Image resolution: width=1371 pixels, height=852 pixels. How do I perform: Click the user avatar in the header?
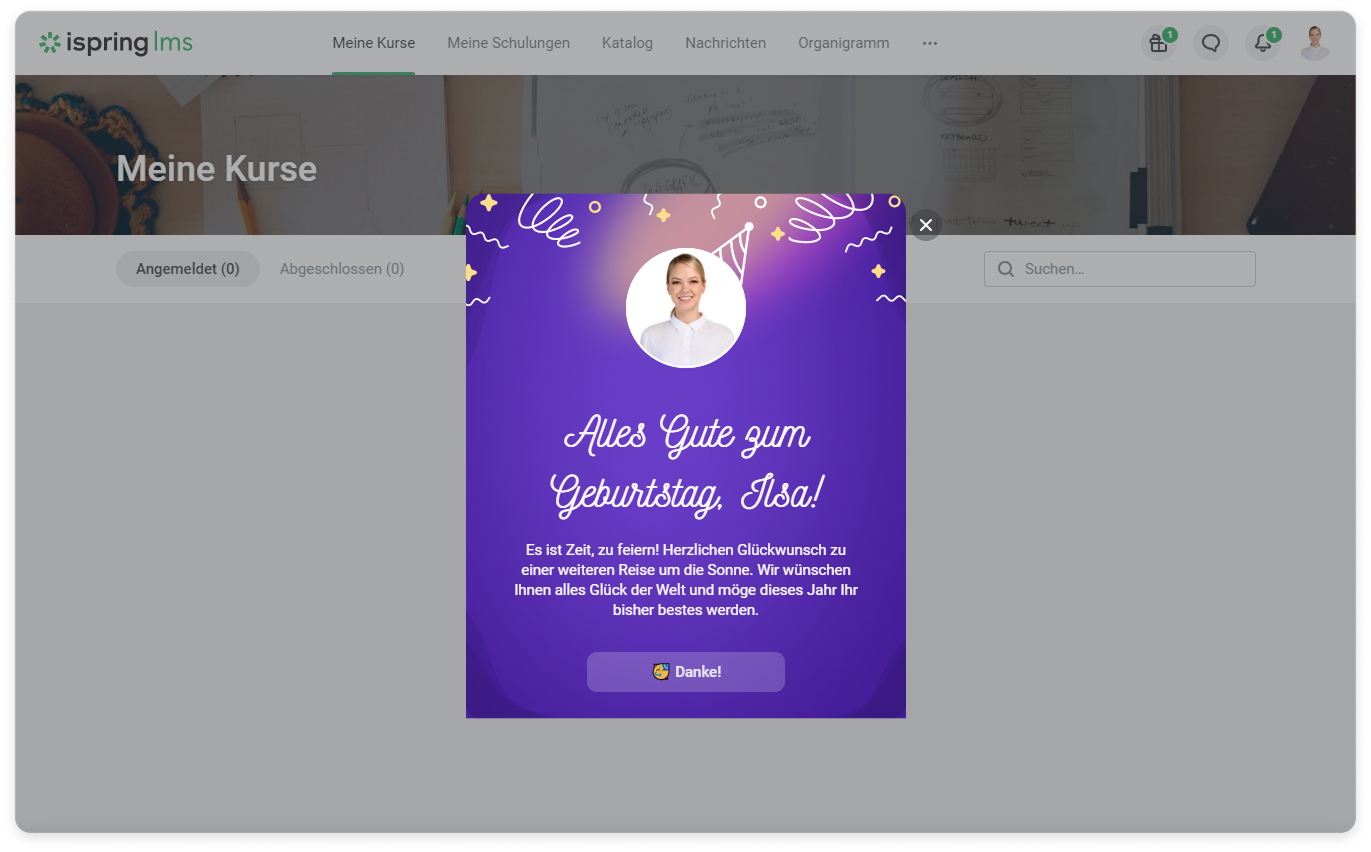point(1314,43)
